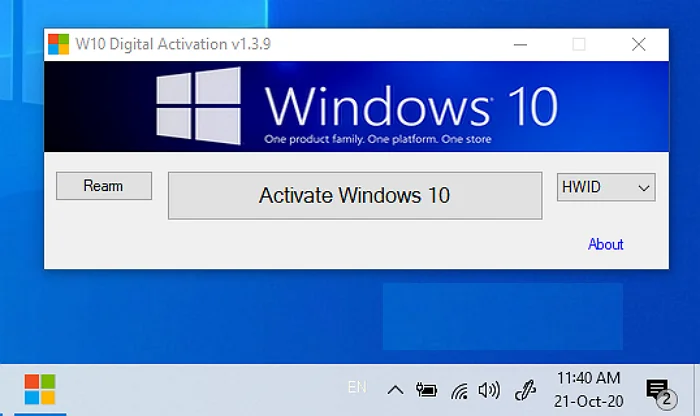
Task: Open the Action Center notifications icon
Action: click(x=657, y=390)
